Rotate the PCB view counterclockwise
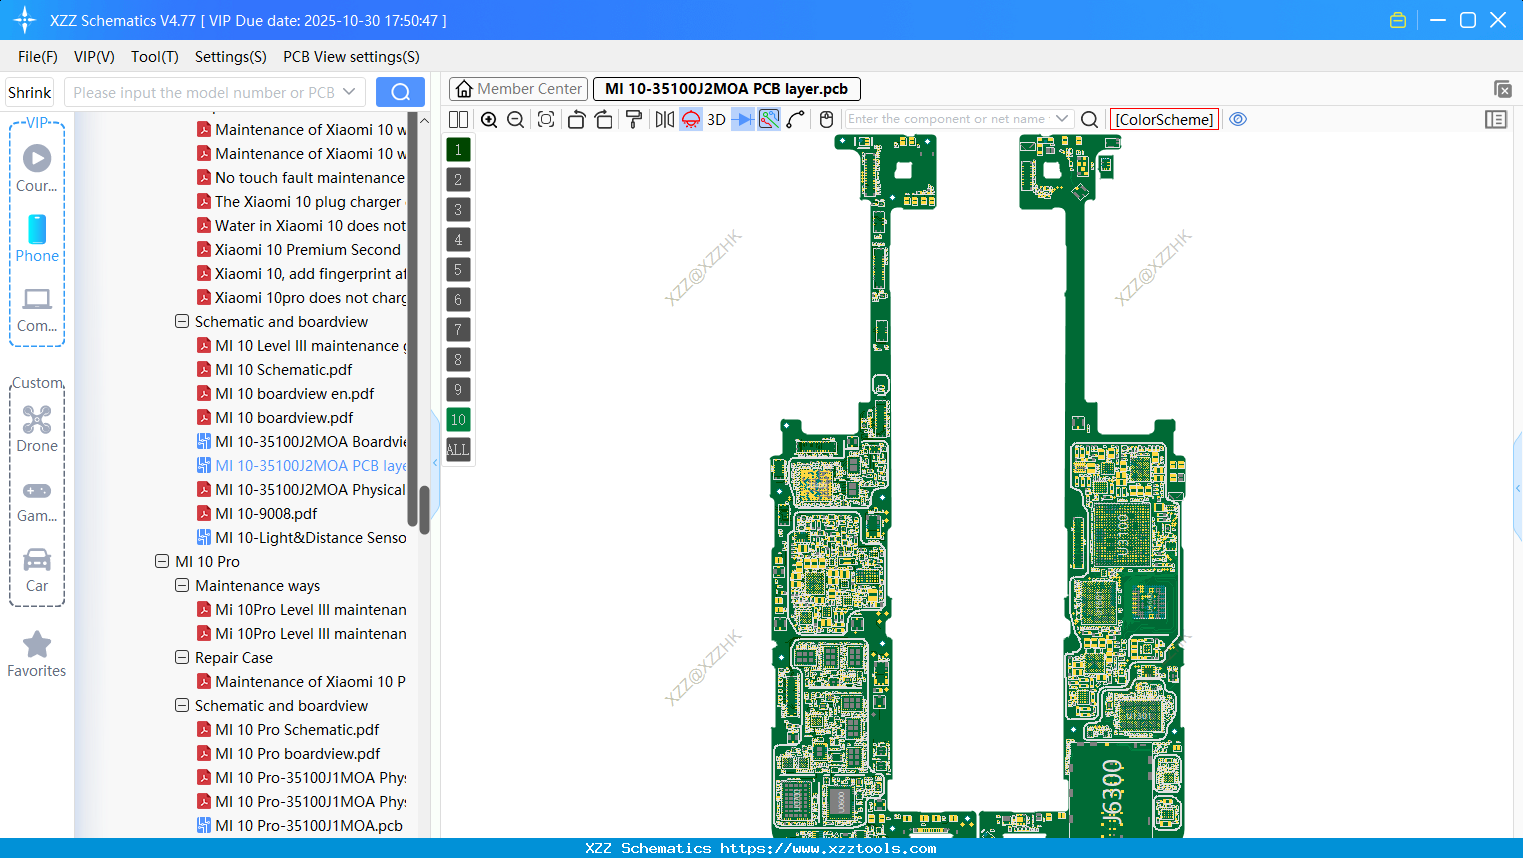 [x=576, y=119]
